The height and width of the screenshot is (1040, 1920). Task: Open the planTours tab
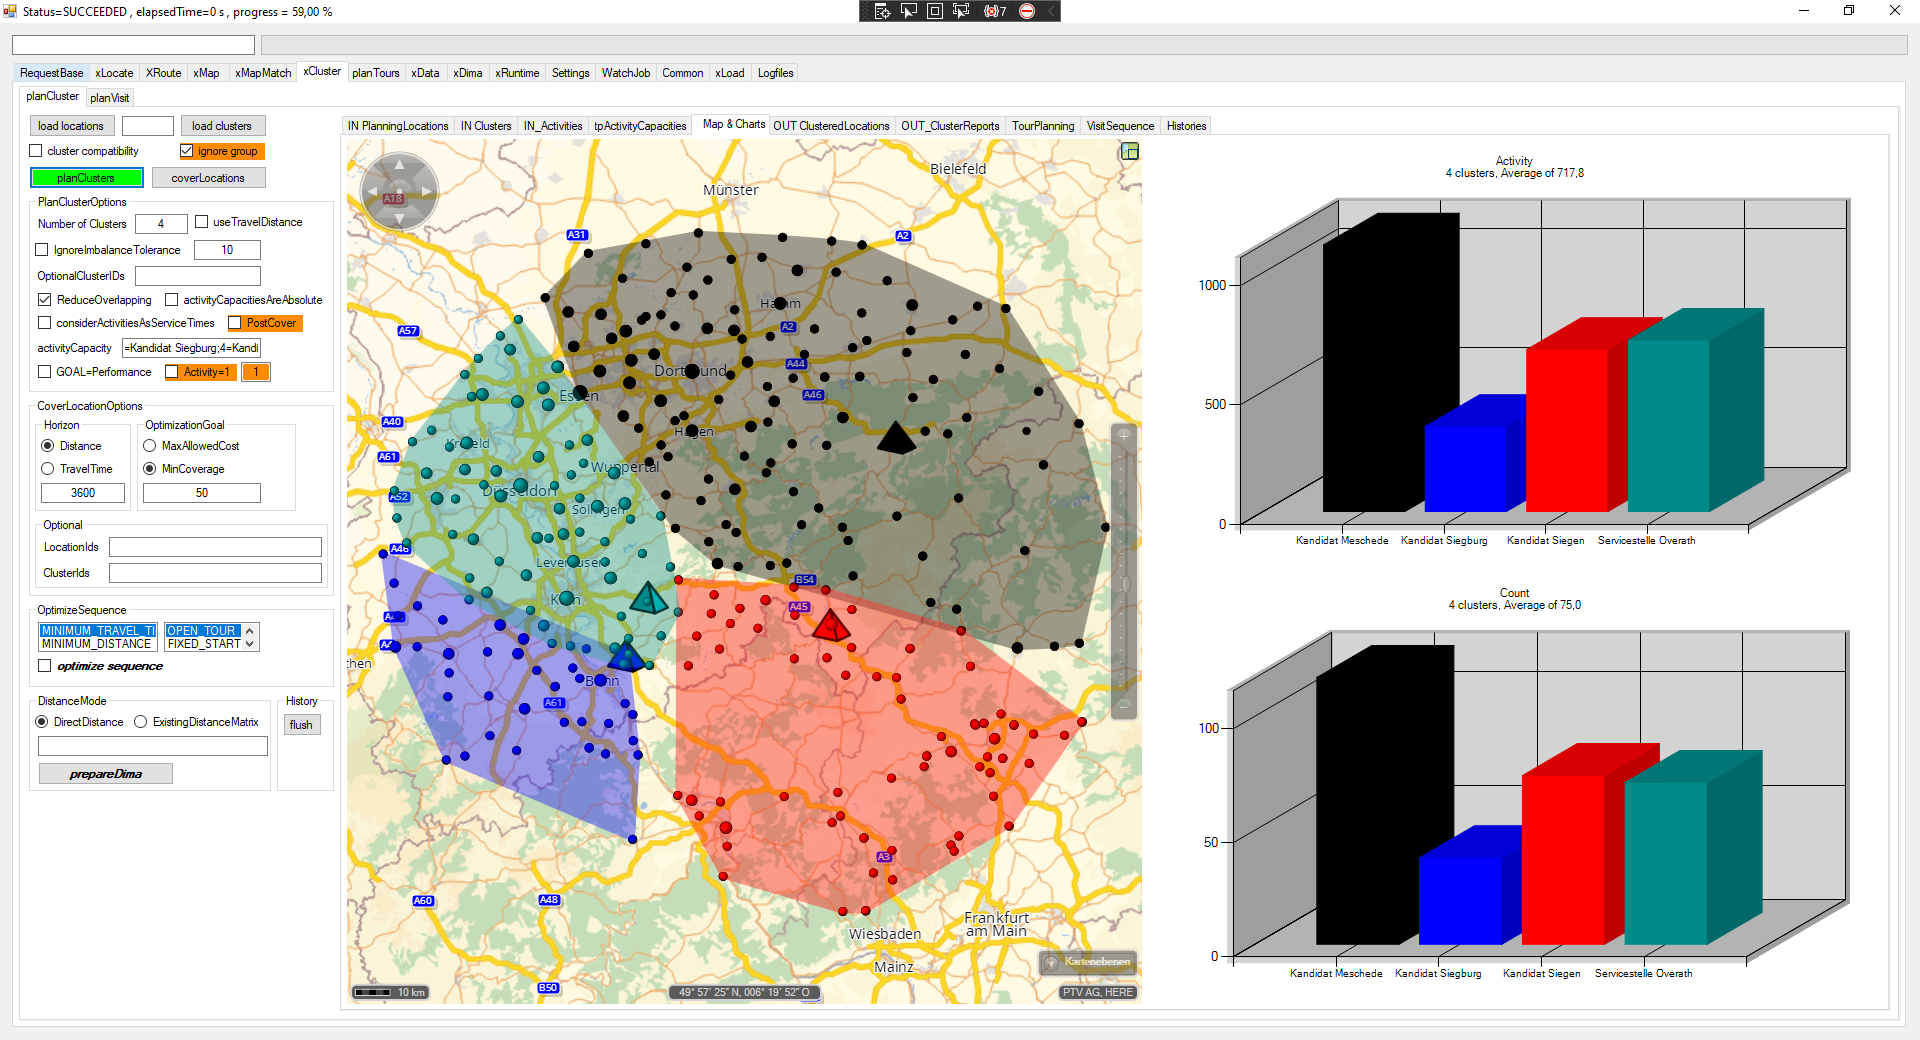(375, 73)
